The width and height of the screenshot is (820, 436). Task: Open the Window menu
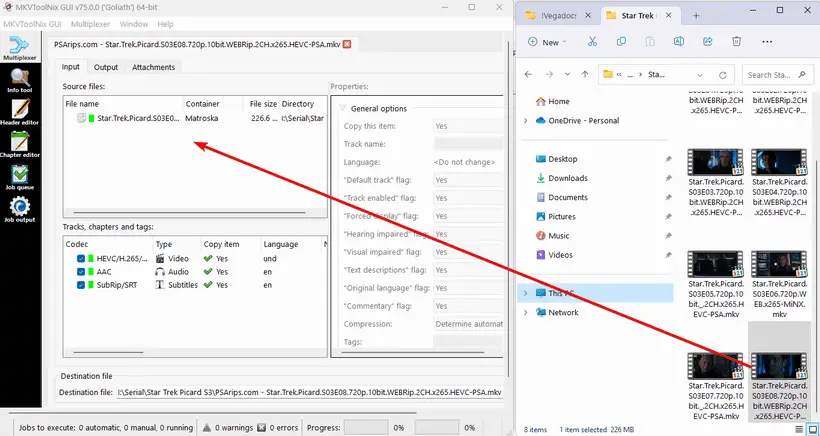coord(132,24)
